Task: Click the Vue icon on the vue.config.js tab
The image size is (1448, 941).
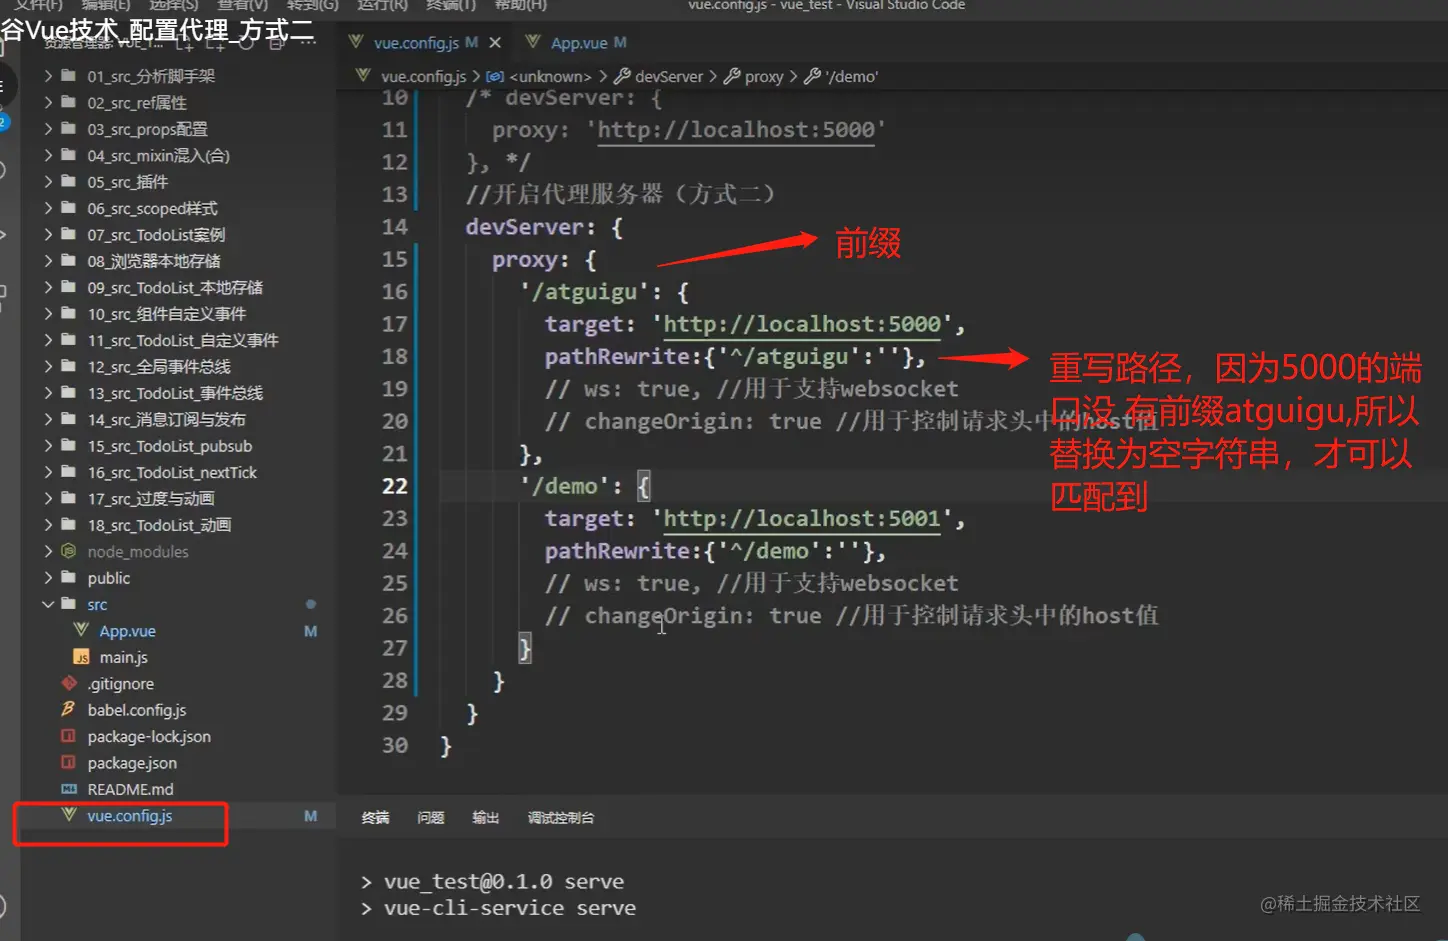Action: point(356,42)
